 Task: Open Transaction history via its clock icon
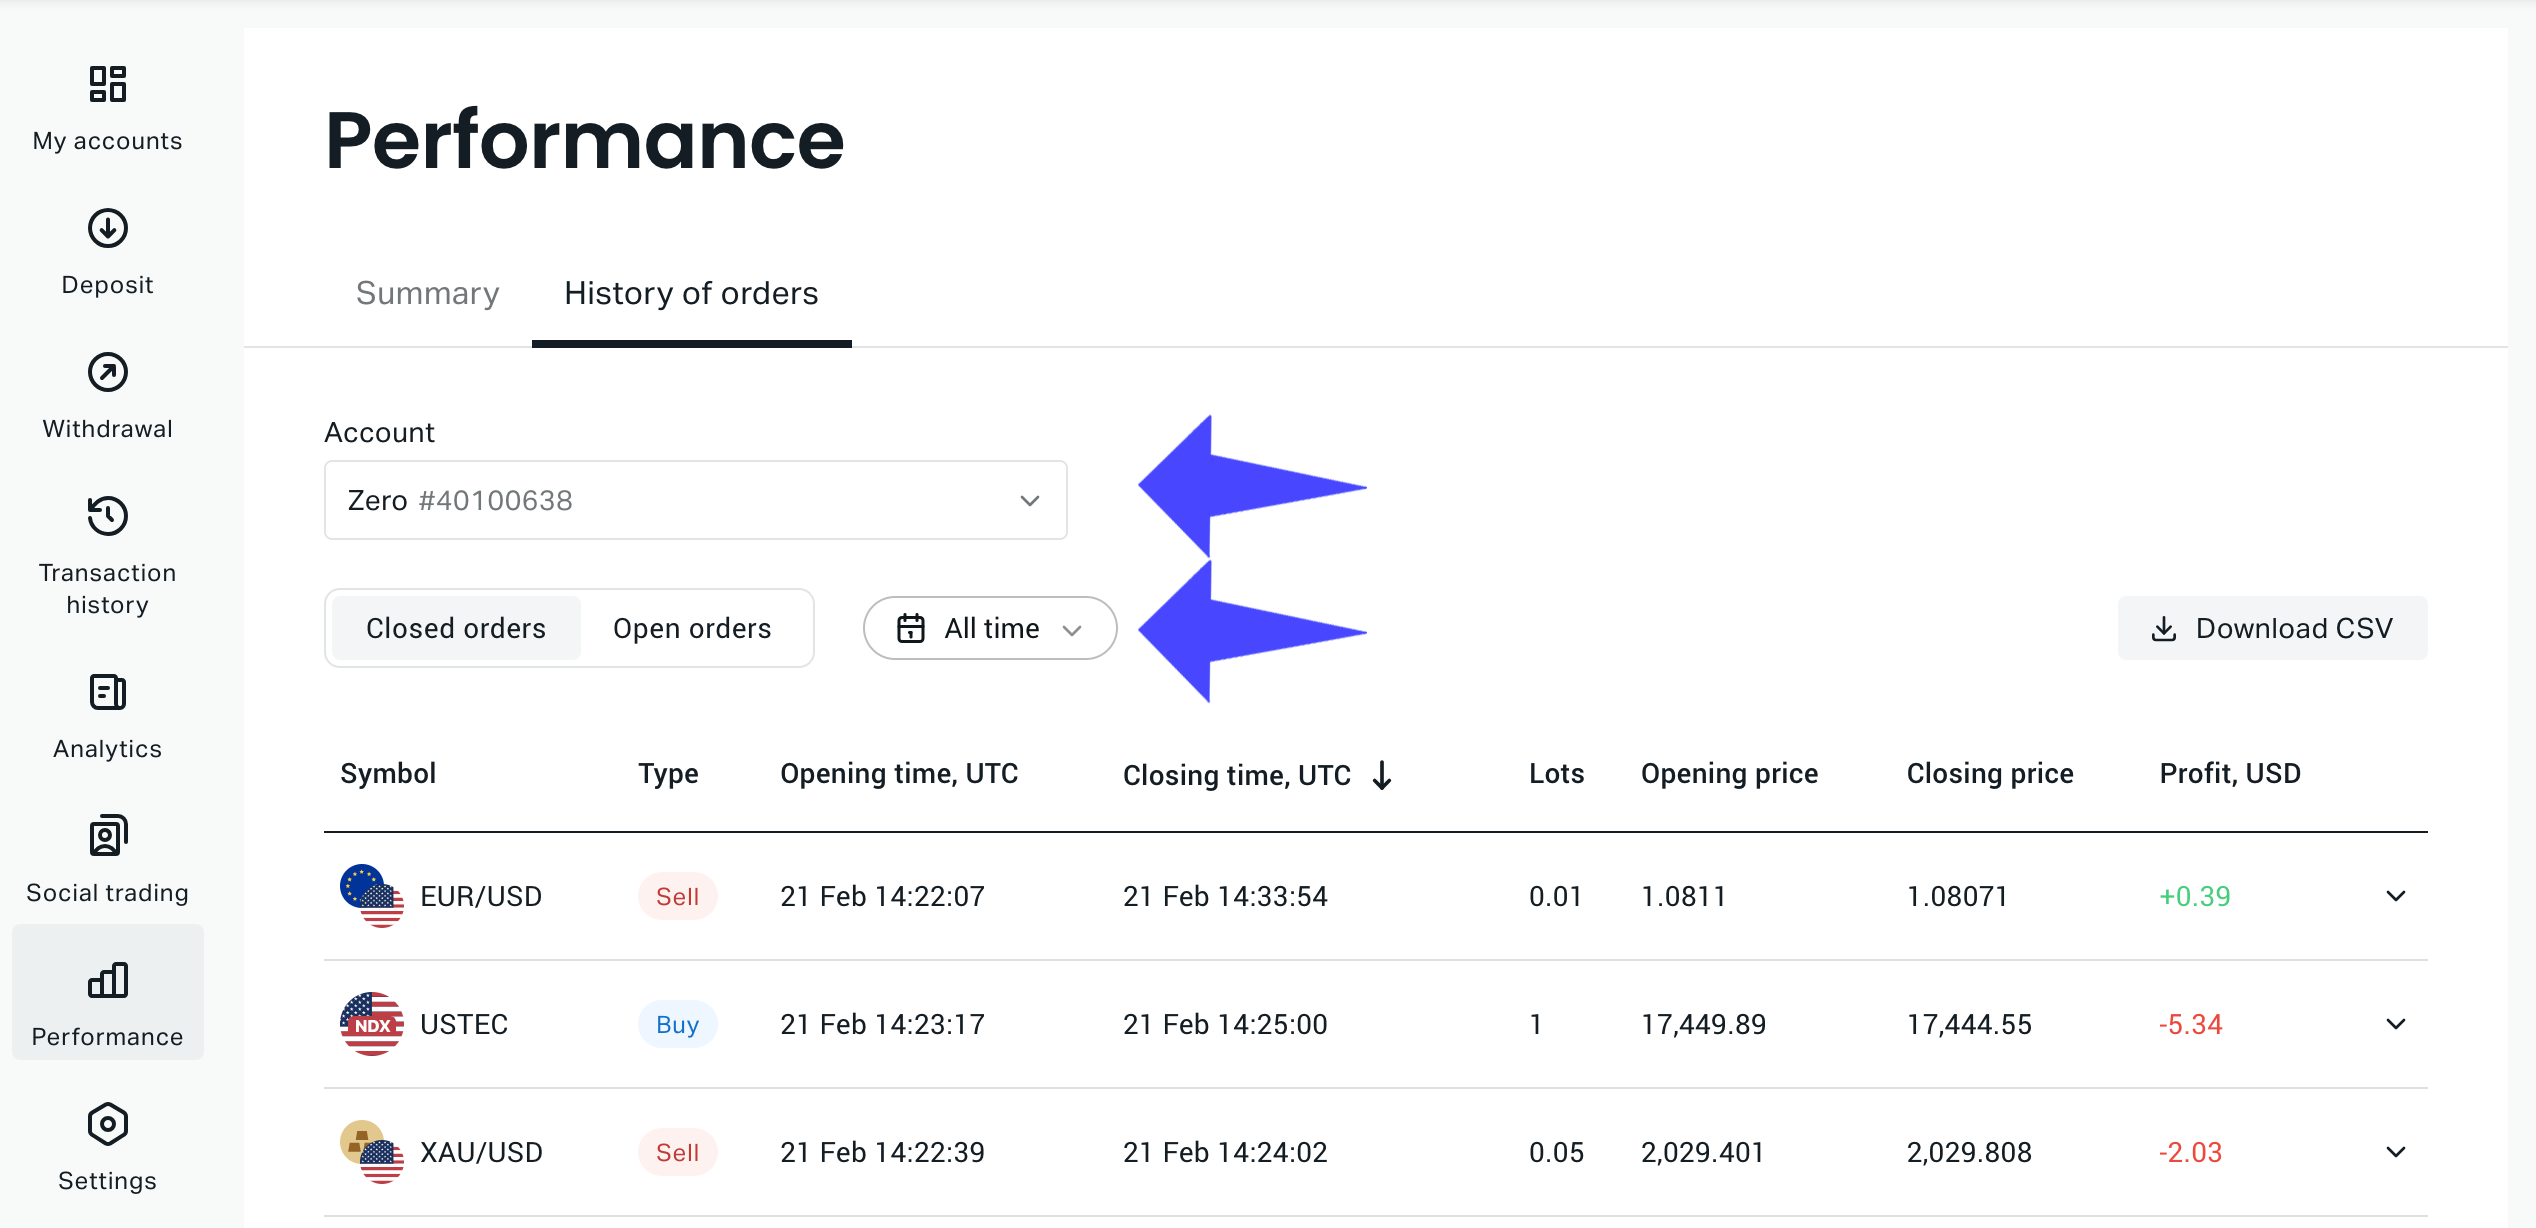(106, 516)
